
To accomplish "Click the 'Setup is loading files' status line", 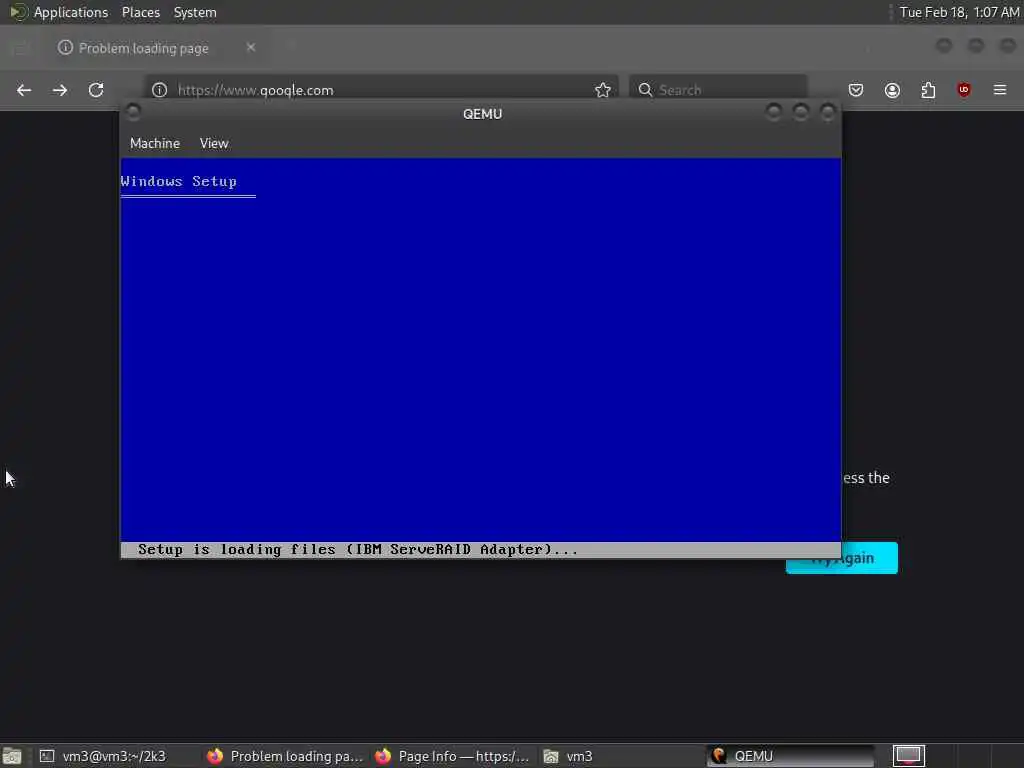I will point(358,550).
